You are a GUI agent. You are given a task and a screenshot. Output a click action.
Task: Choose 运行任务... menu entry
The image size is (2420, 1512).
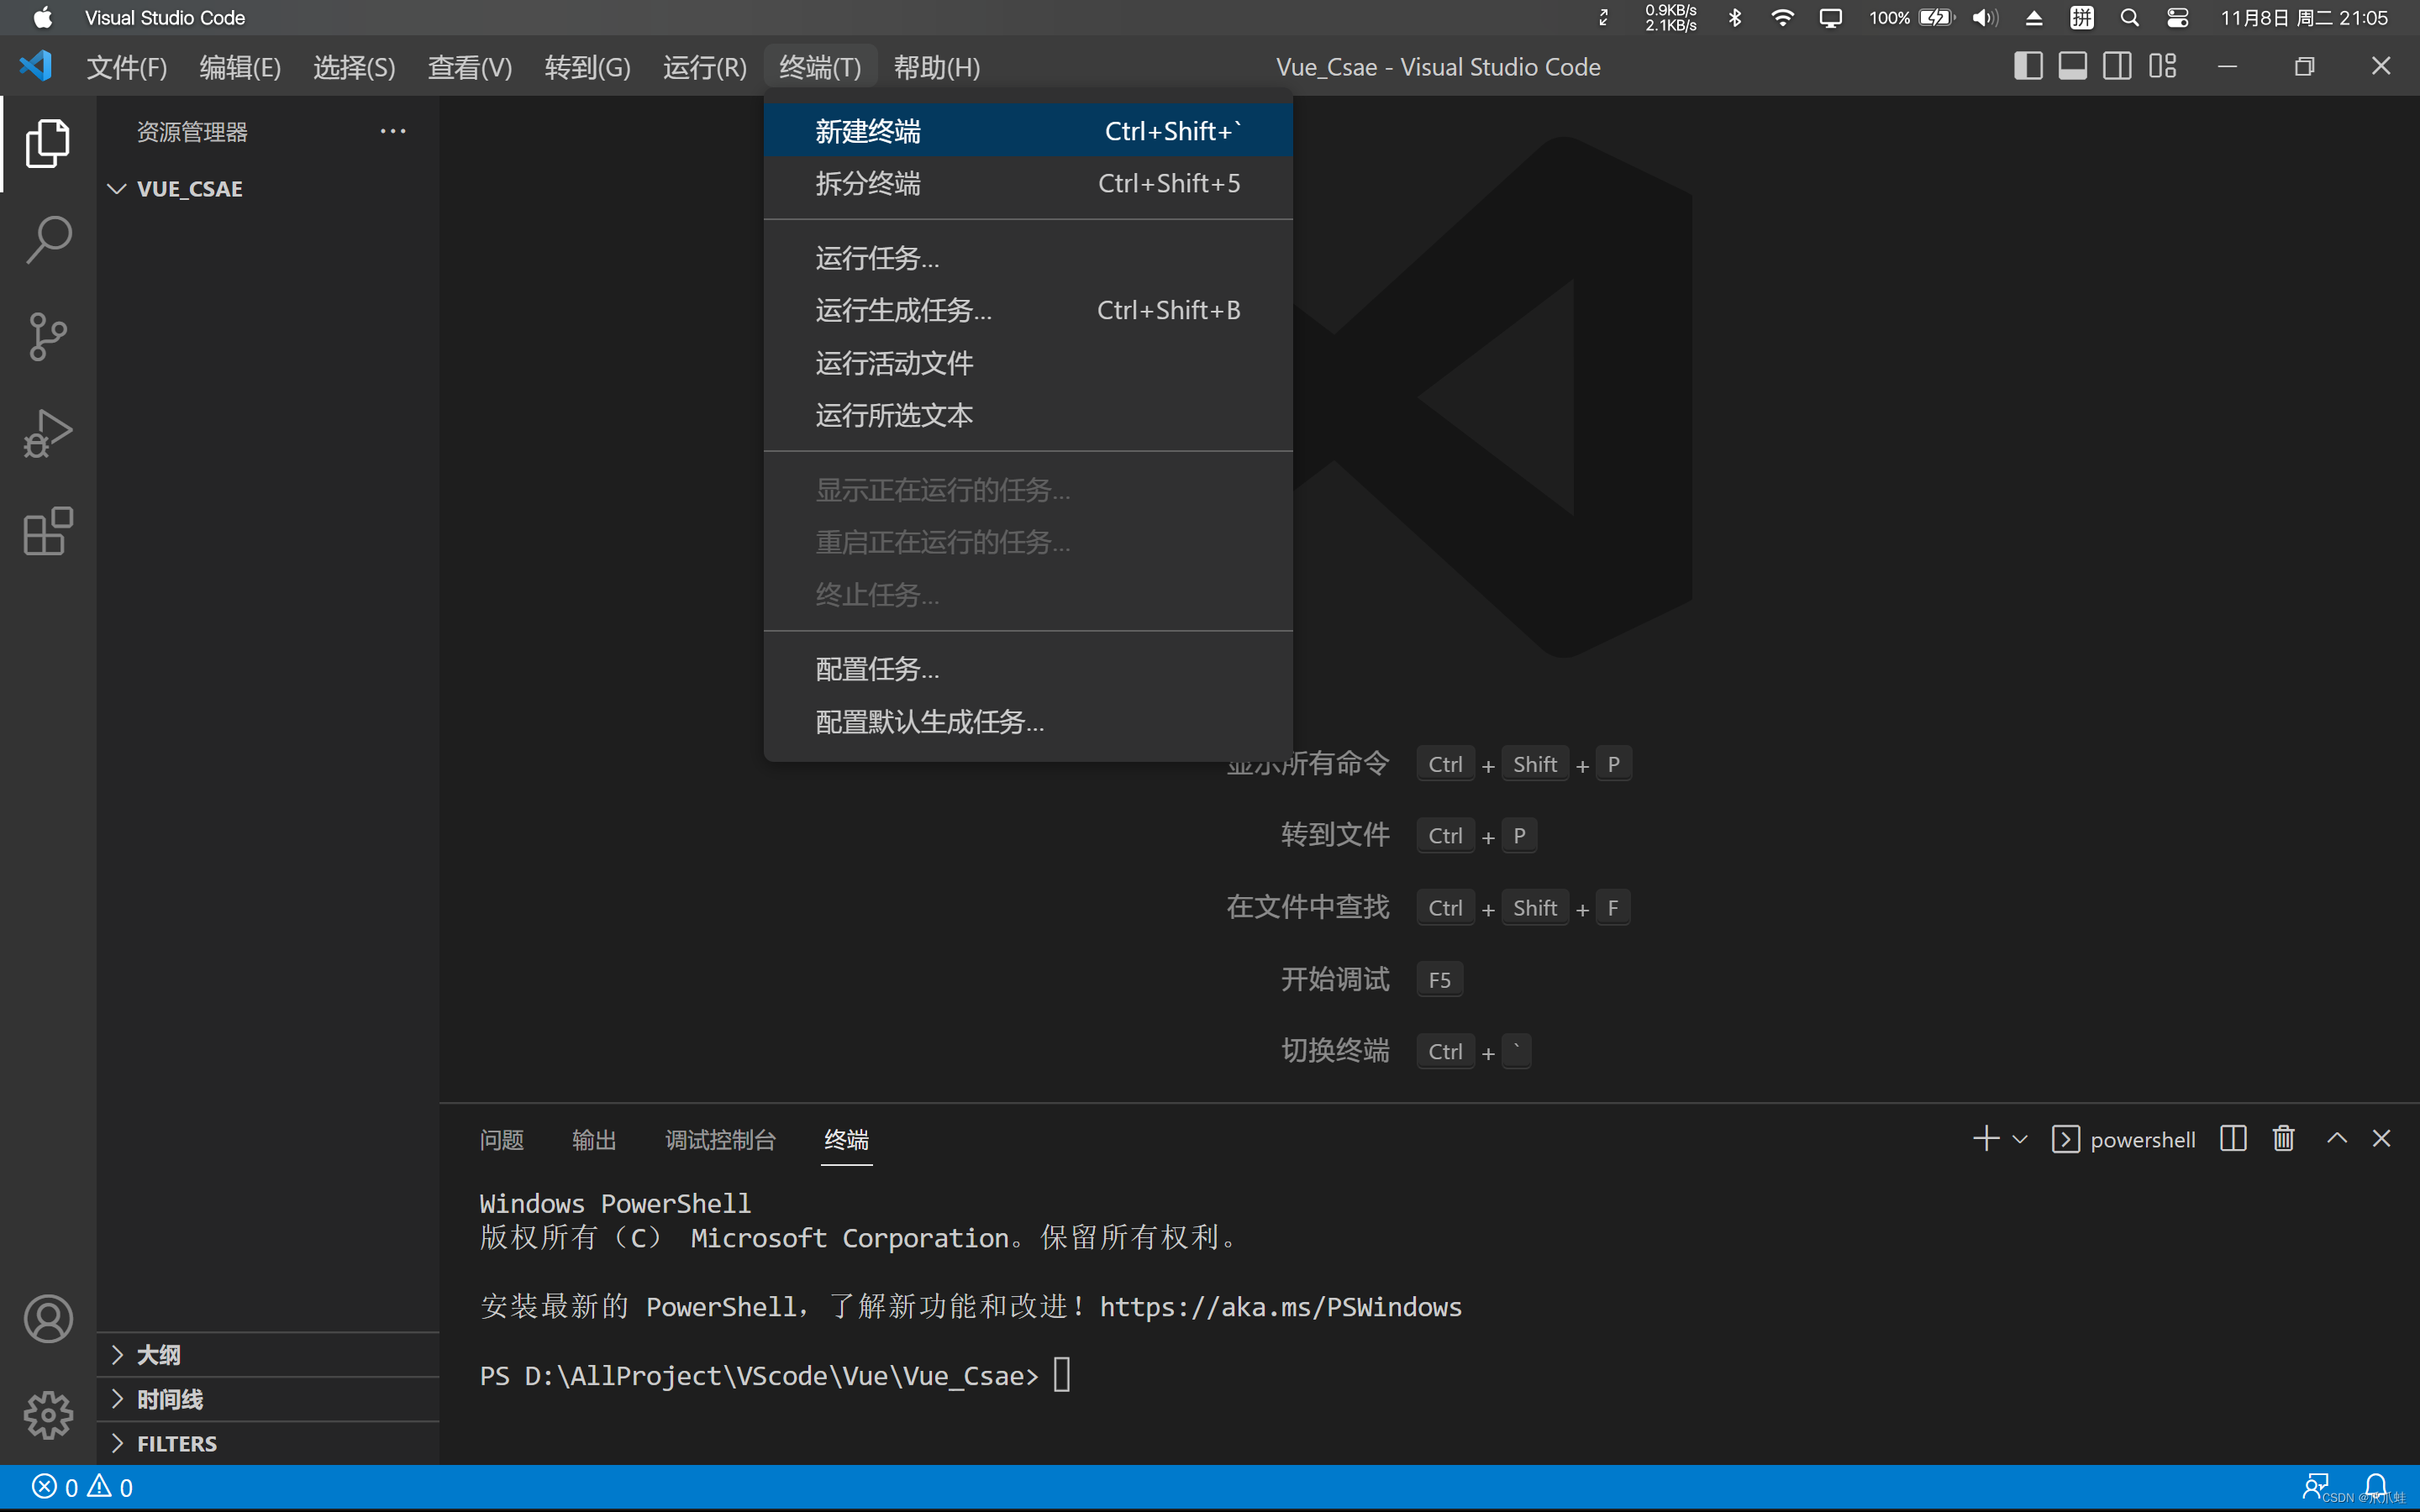[x=1028, y=258]
